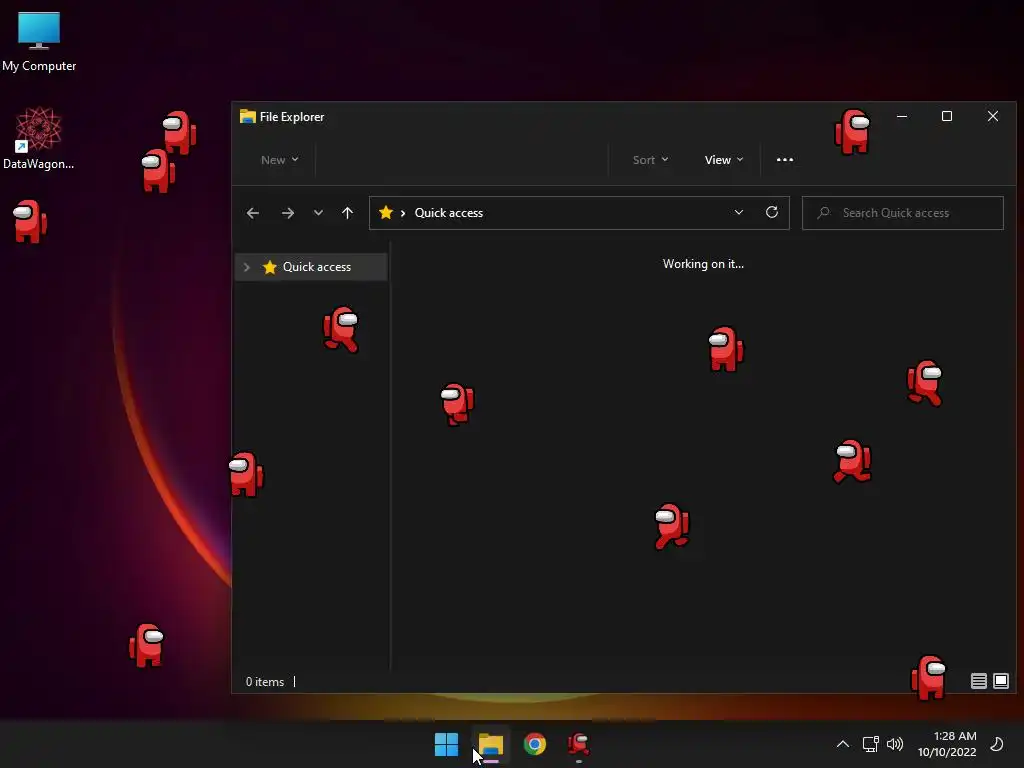Open the View menu
This screenshot has height=768, width=1024.
click(x=724, y=160)
